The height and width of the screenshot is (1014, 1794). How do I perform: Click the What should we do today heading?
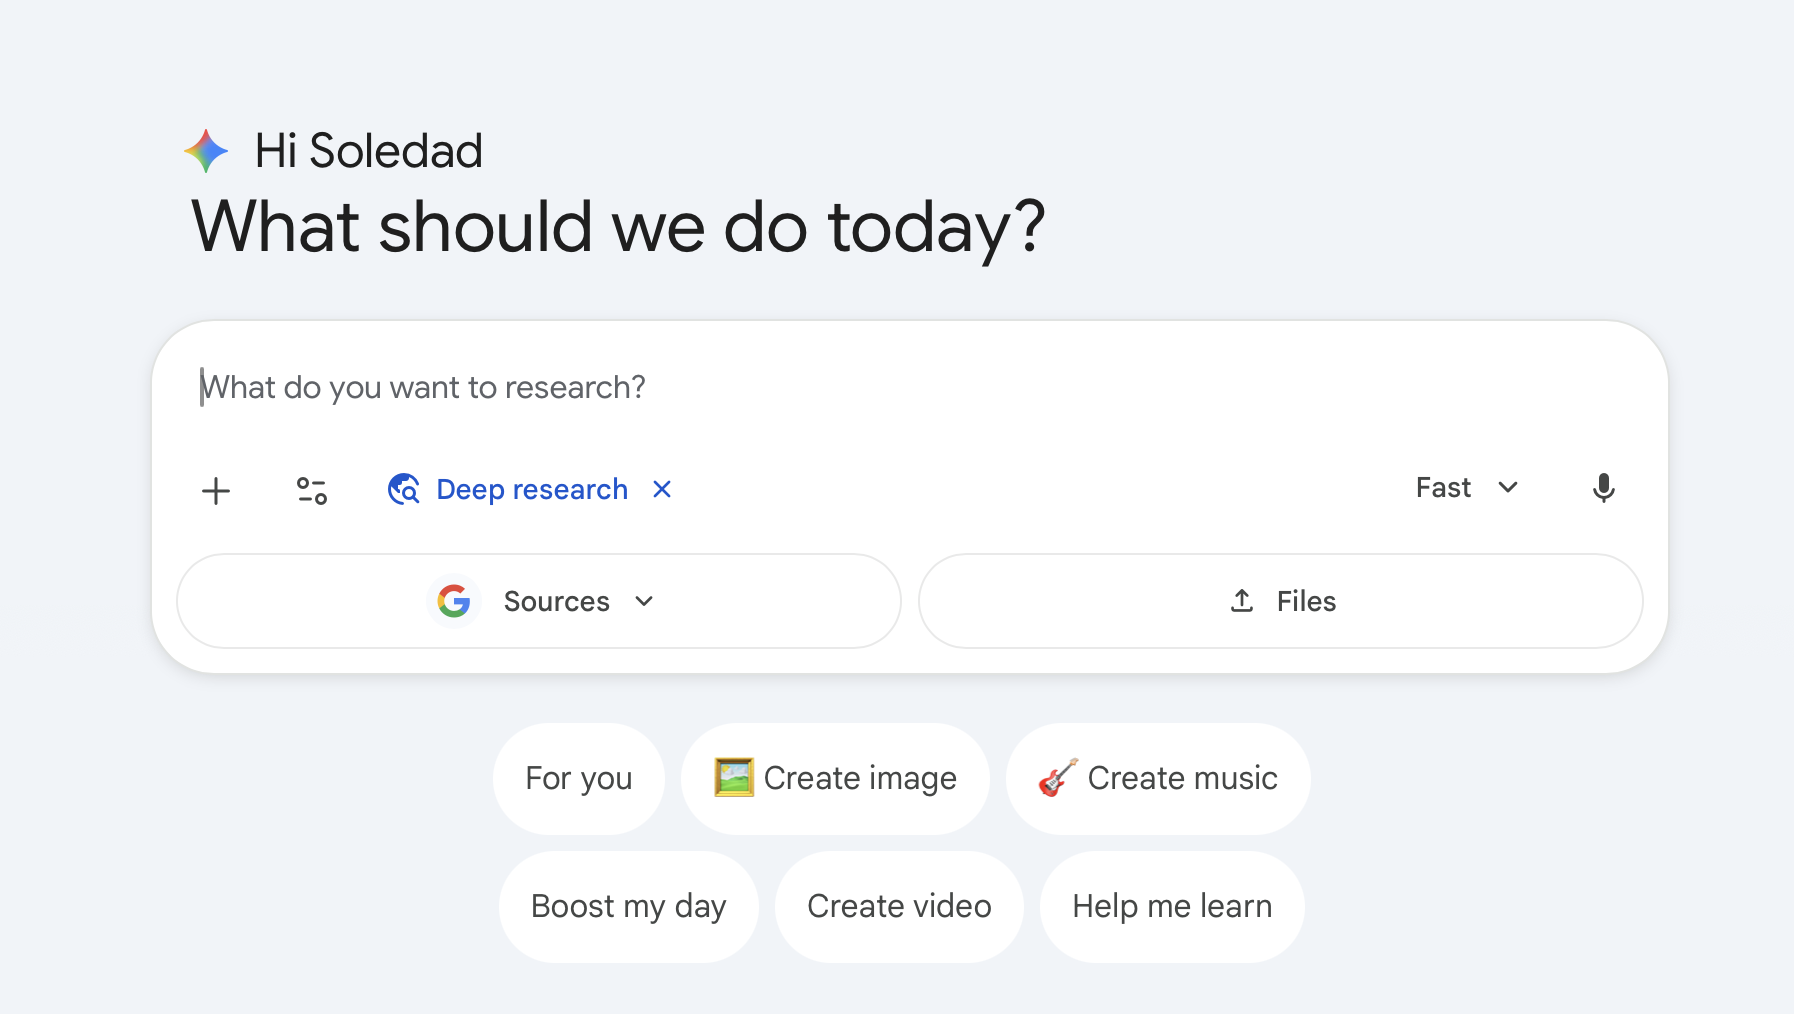(618, 227)
